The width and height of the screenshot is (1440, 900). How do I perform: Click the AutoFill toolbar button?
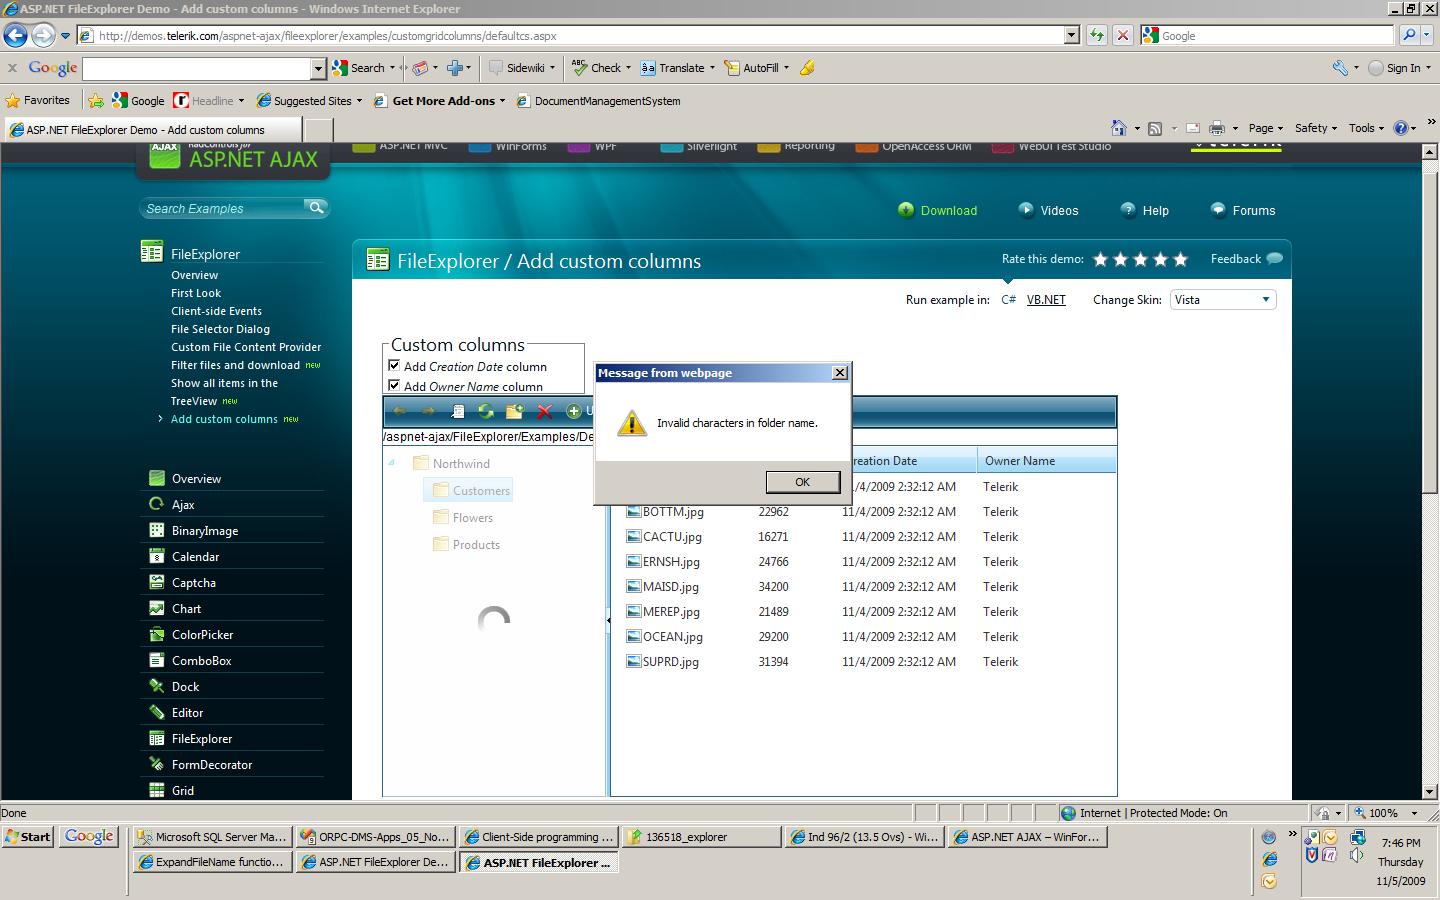pos(756,68)
